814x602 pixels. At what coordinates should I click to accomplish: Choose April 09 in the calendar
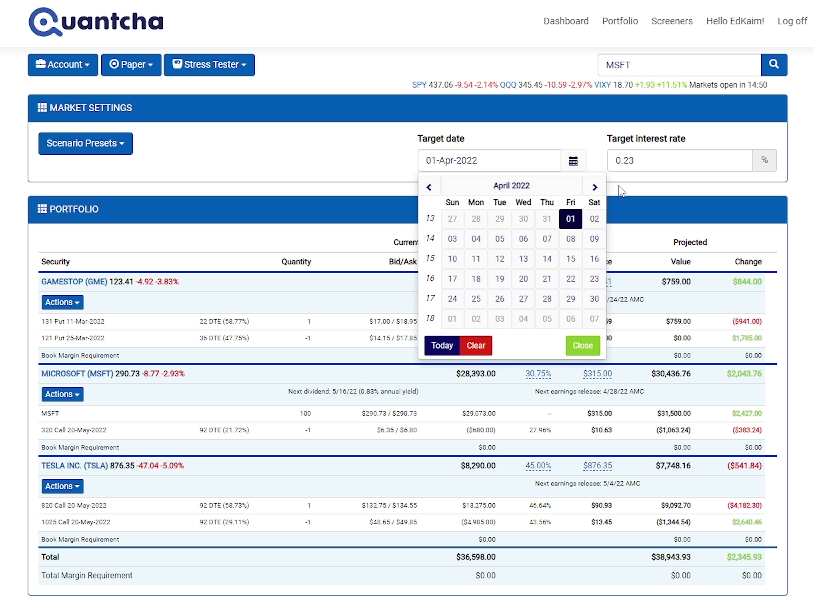pyautogui.click(x=594, y=239)
